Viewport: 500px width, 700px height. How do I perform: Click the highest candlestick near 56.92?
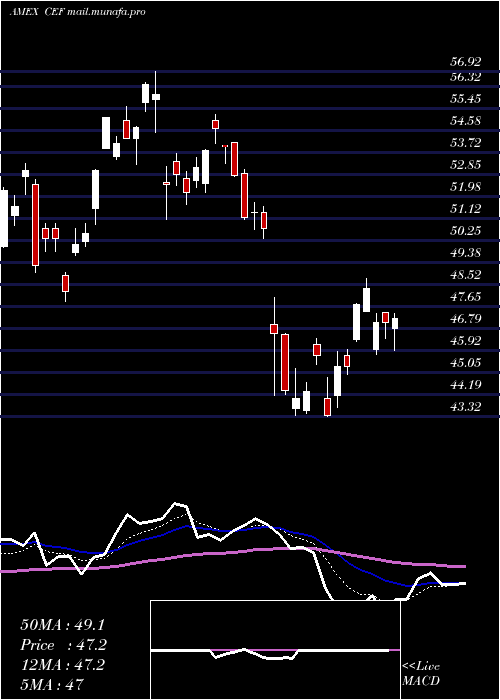tap(156, 102)
